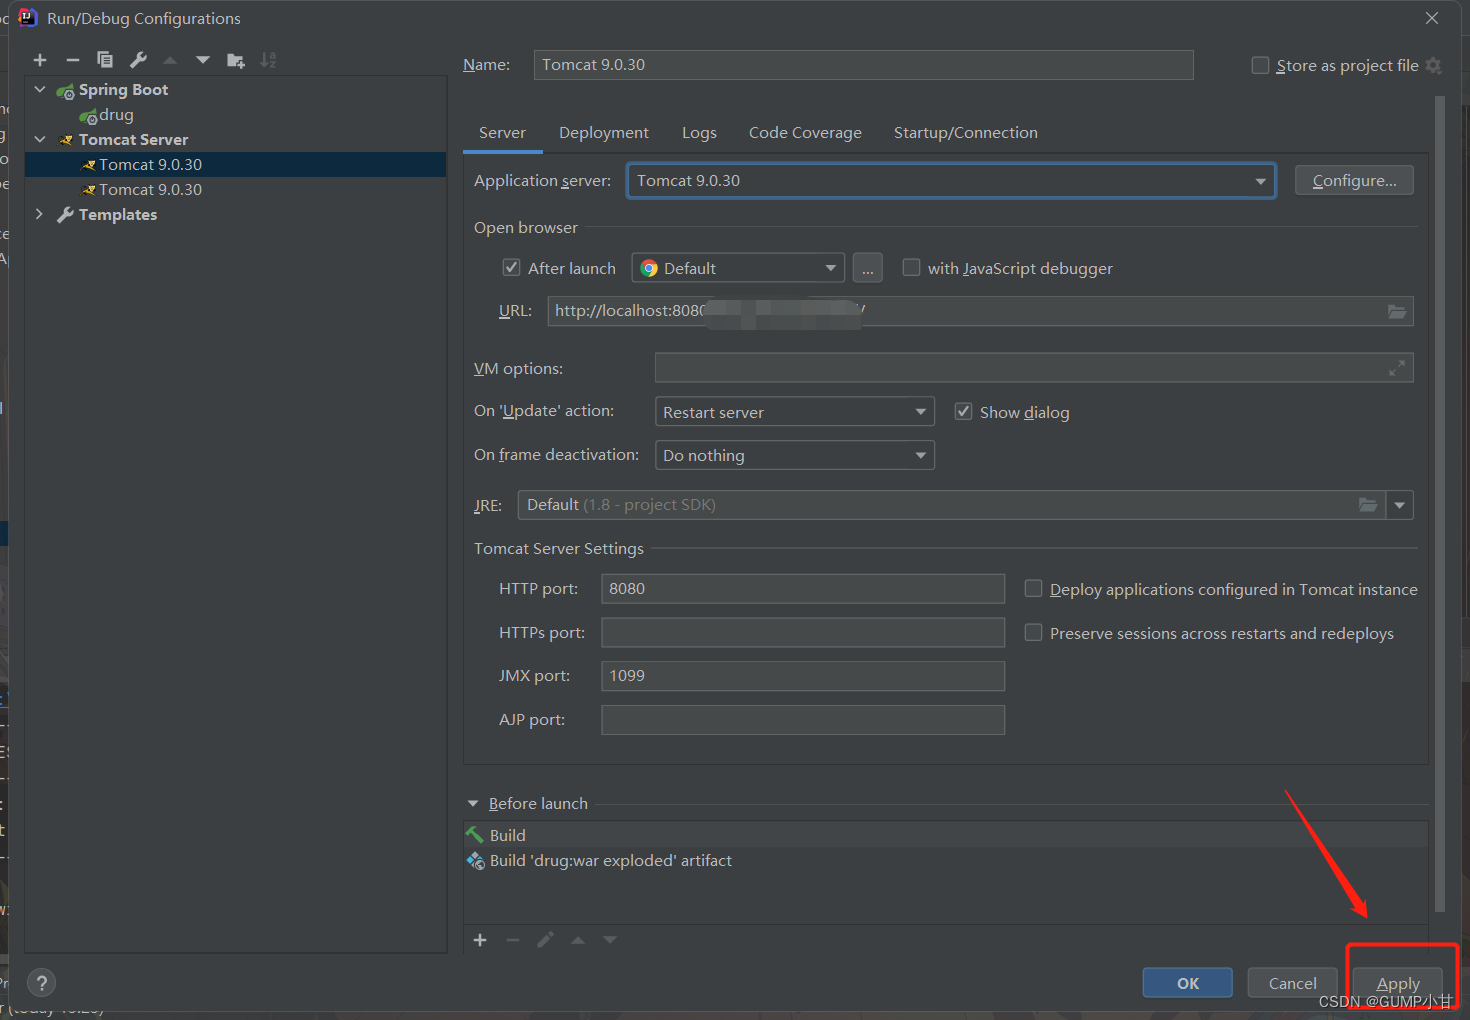Image resolution: width=1470 pixels, height=1020 pixels.
Task: Sort configurations alphabetically
Action: [268, 60]
